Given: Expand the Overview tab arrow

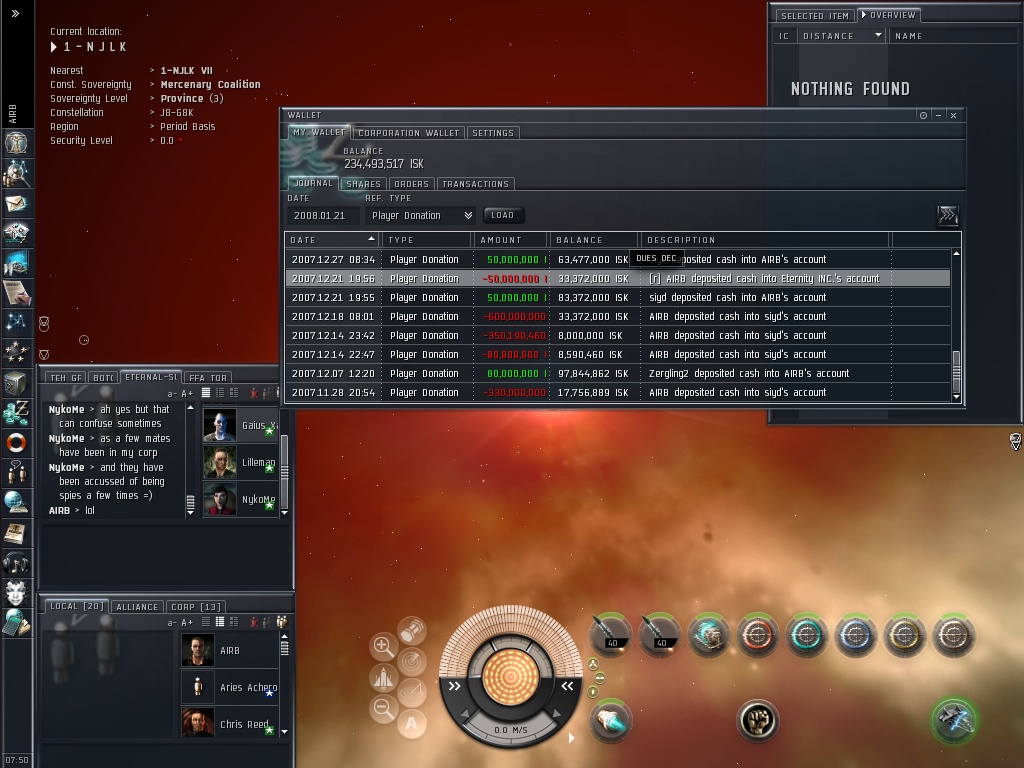Looking at the screenshot, I should click(x=864, y=14).
